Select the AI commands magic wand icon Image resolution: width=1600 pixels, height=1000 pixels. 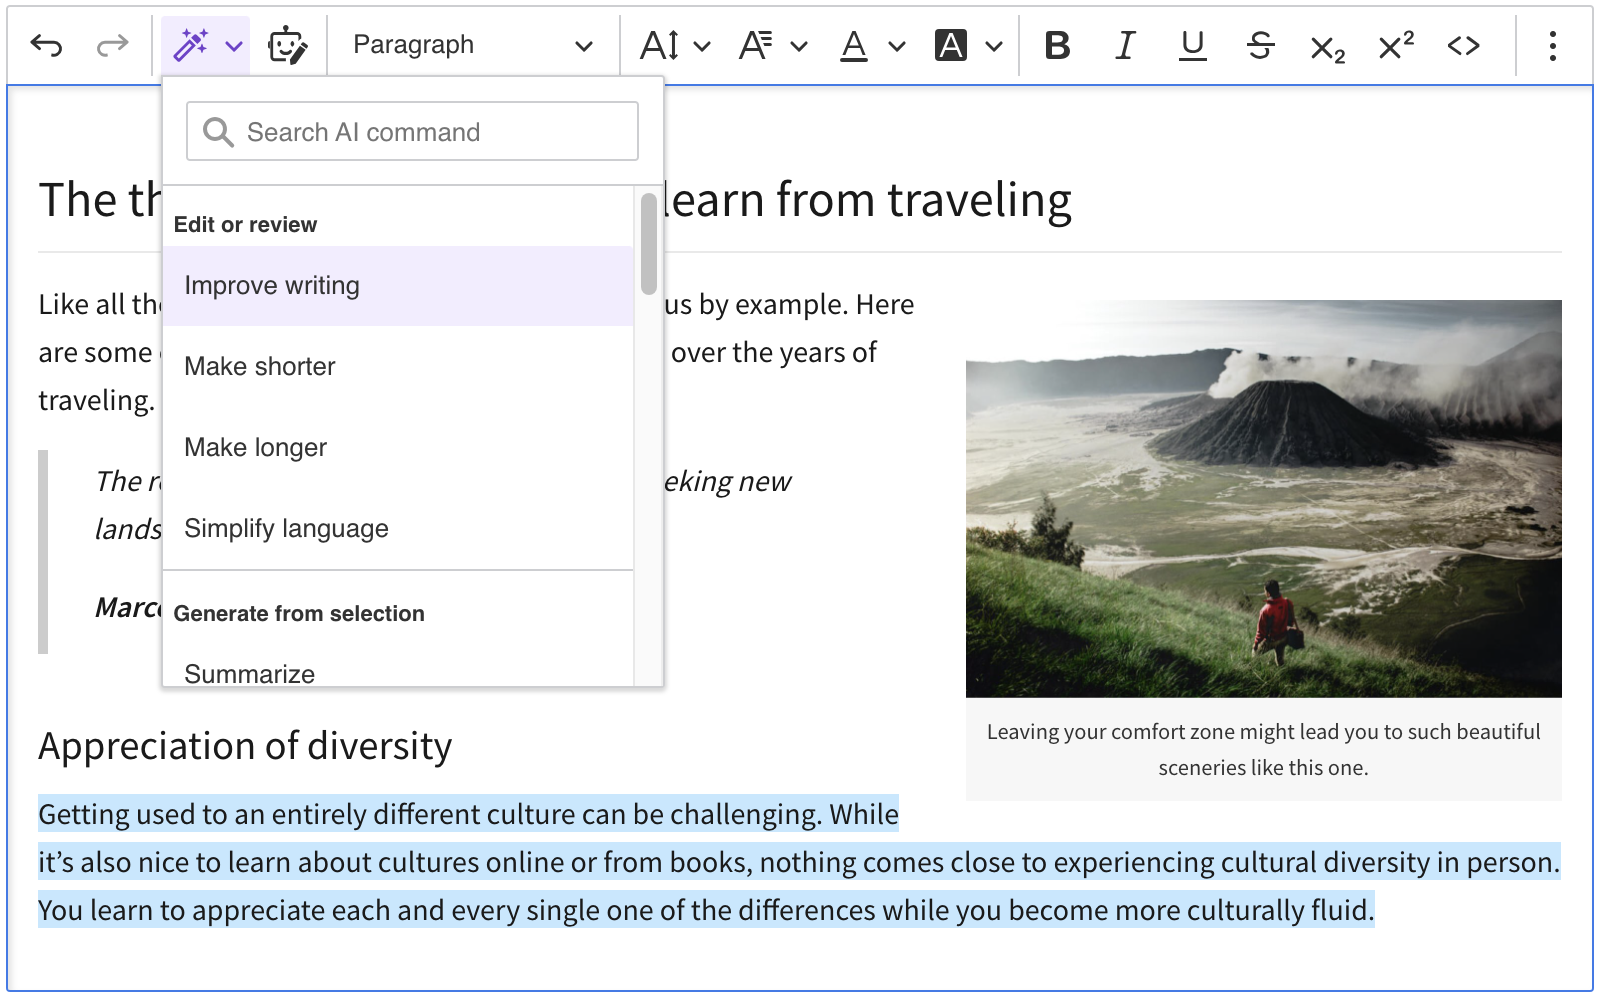point(196,44)
